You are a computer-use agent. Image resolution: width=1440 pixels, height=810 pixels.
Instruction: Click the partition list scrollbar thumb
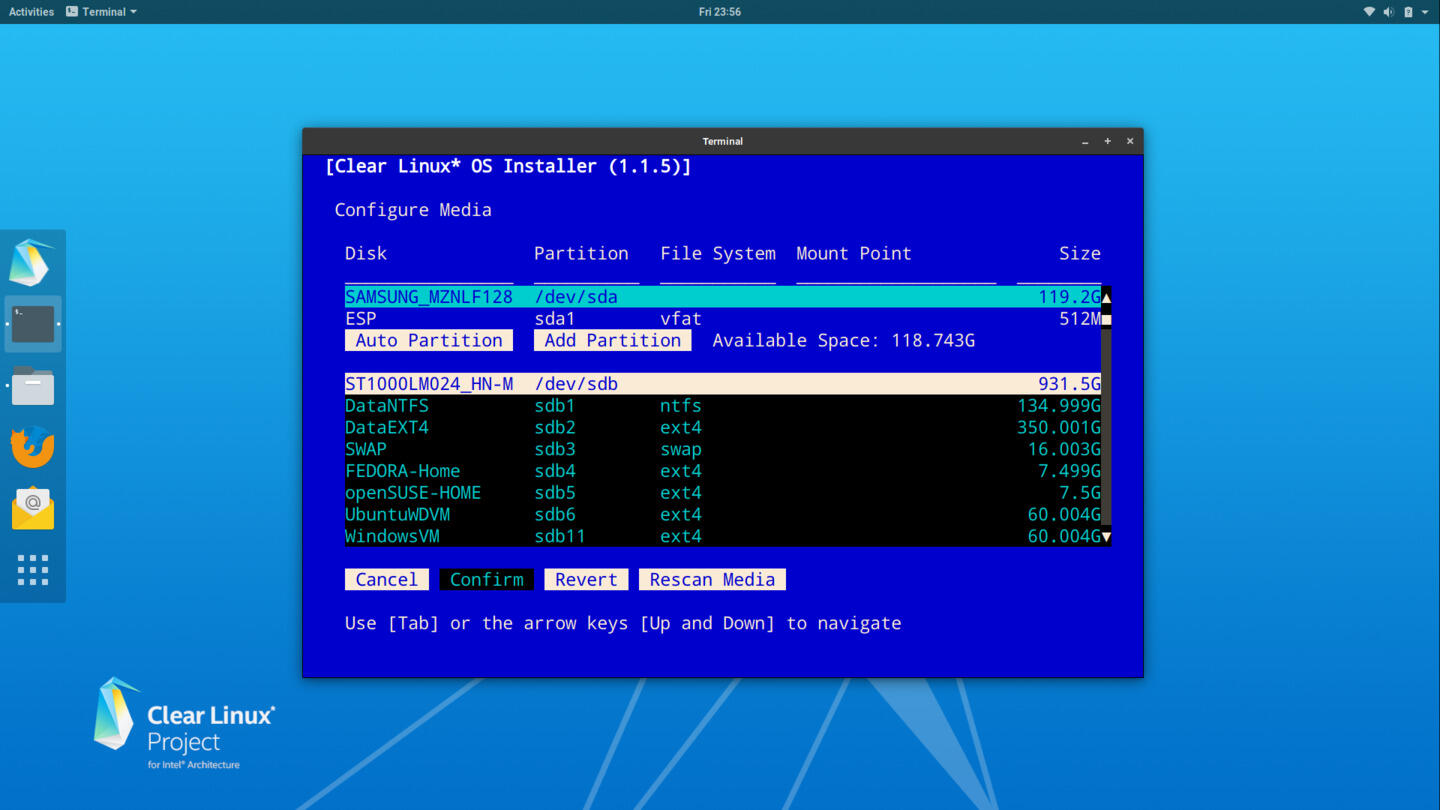[x=1106, y=319]
